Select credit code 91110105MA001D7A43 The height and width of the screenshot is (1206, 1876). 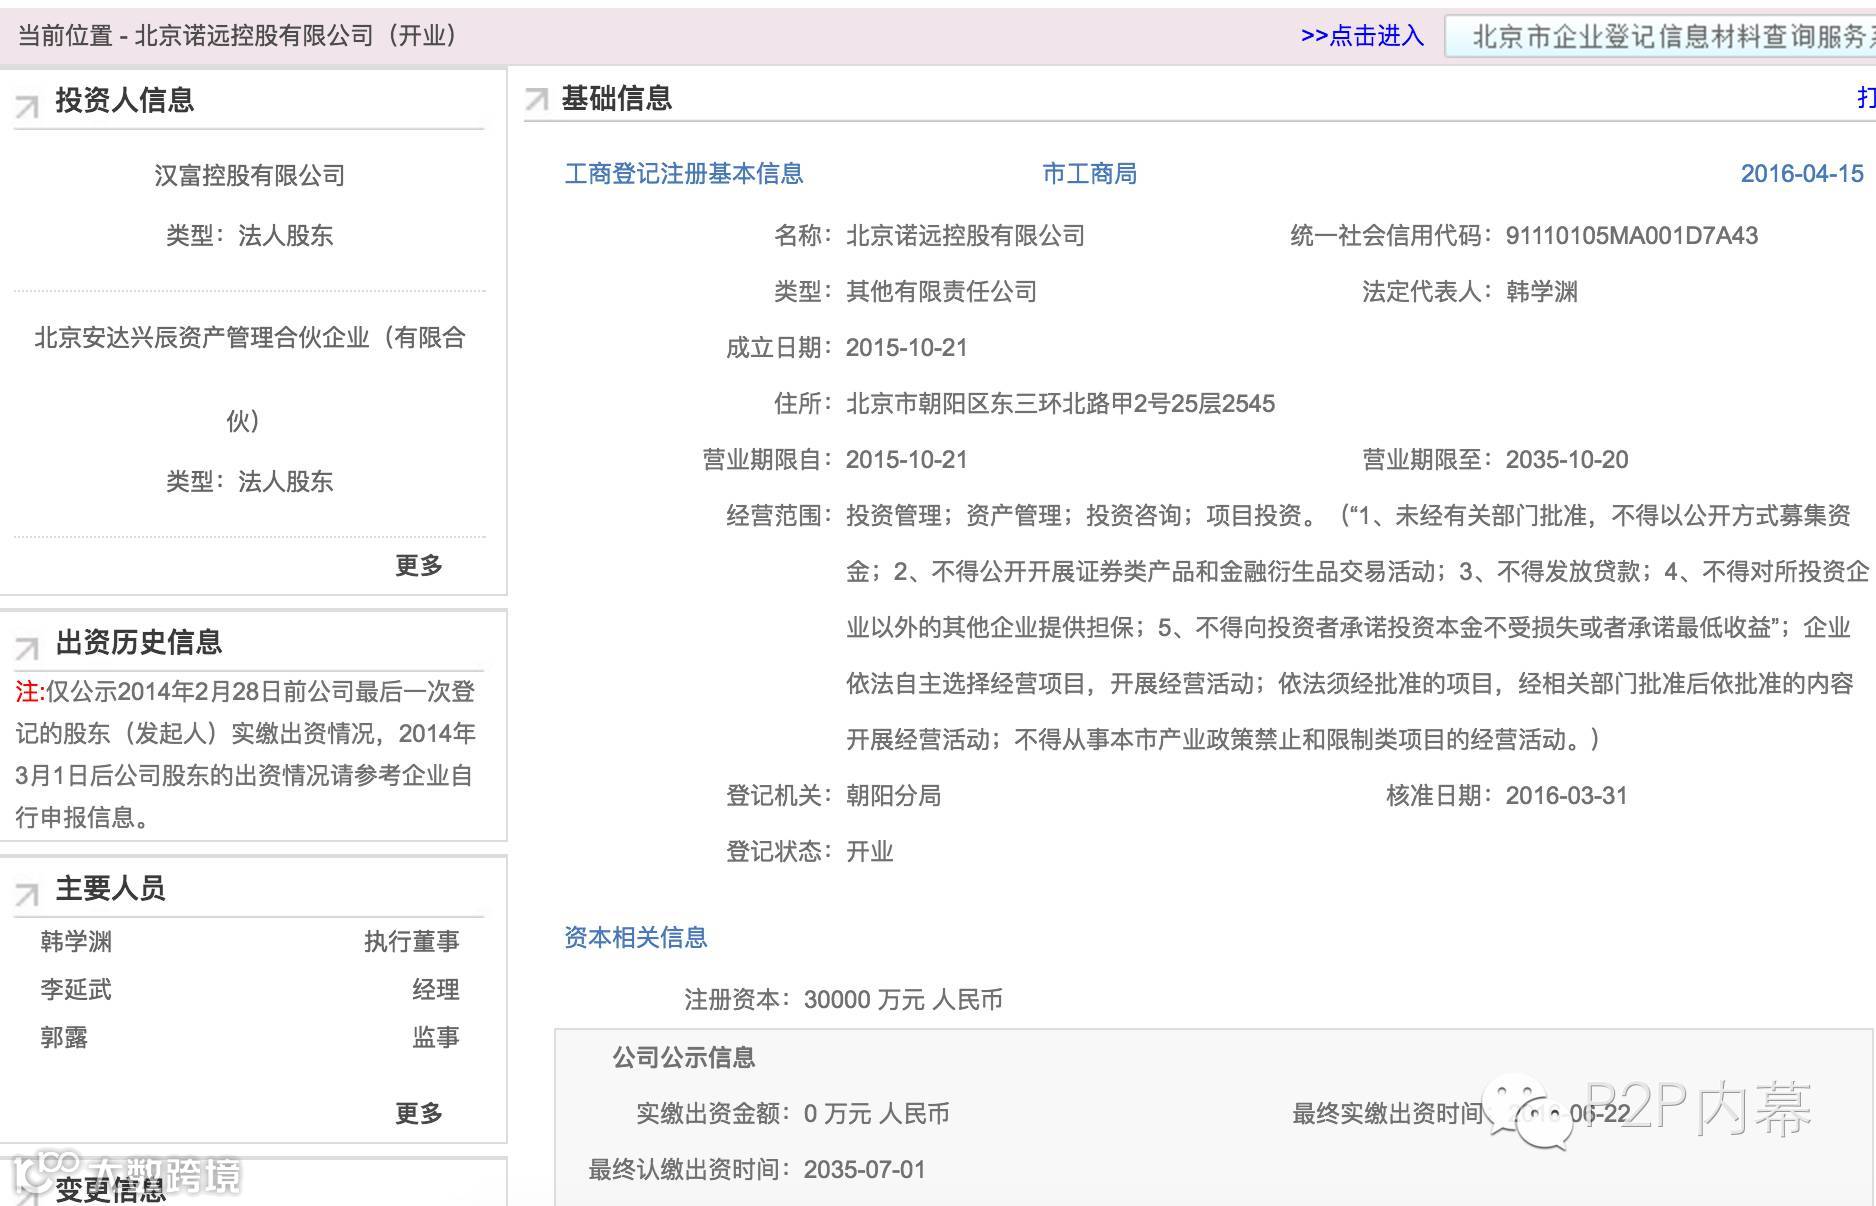point(1632,236)
